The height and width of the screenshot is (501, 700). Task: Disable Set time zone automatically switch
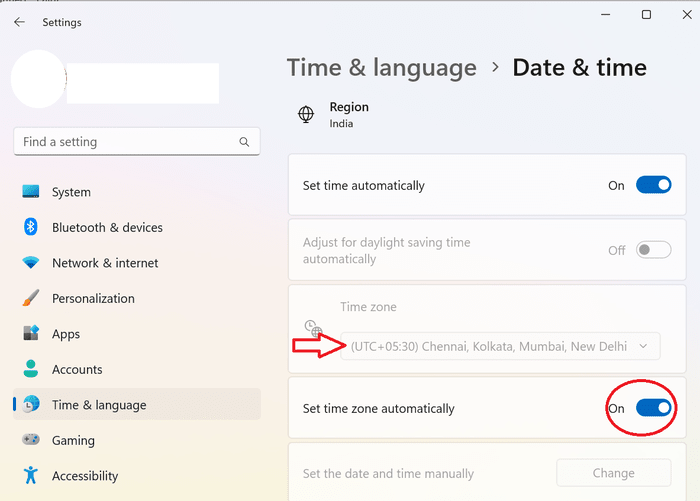tap(654, 408)
